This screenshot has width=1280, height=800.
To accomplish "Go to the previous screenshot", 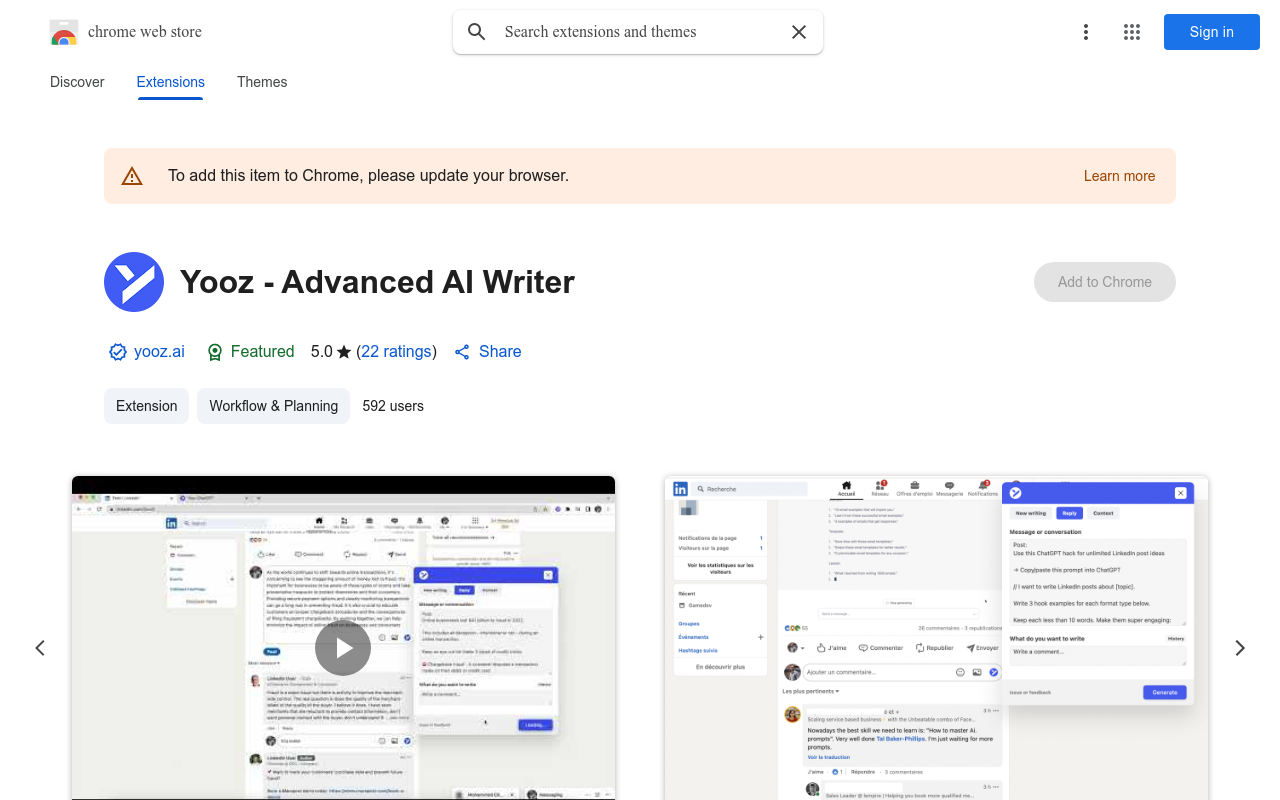I will [x=40, y=648].
